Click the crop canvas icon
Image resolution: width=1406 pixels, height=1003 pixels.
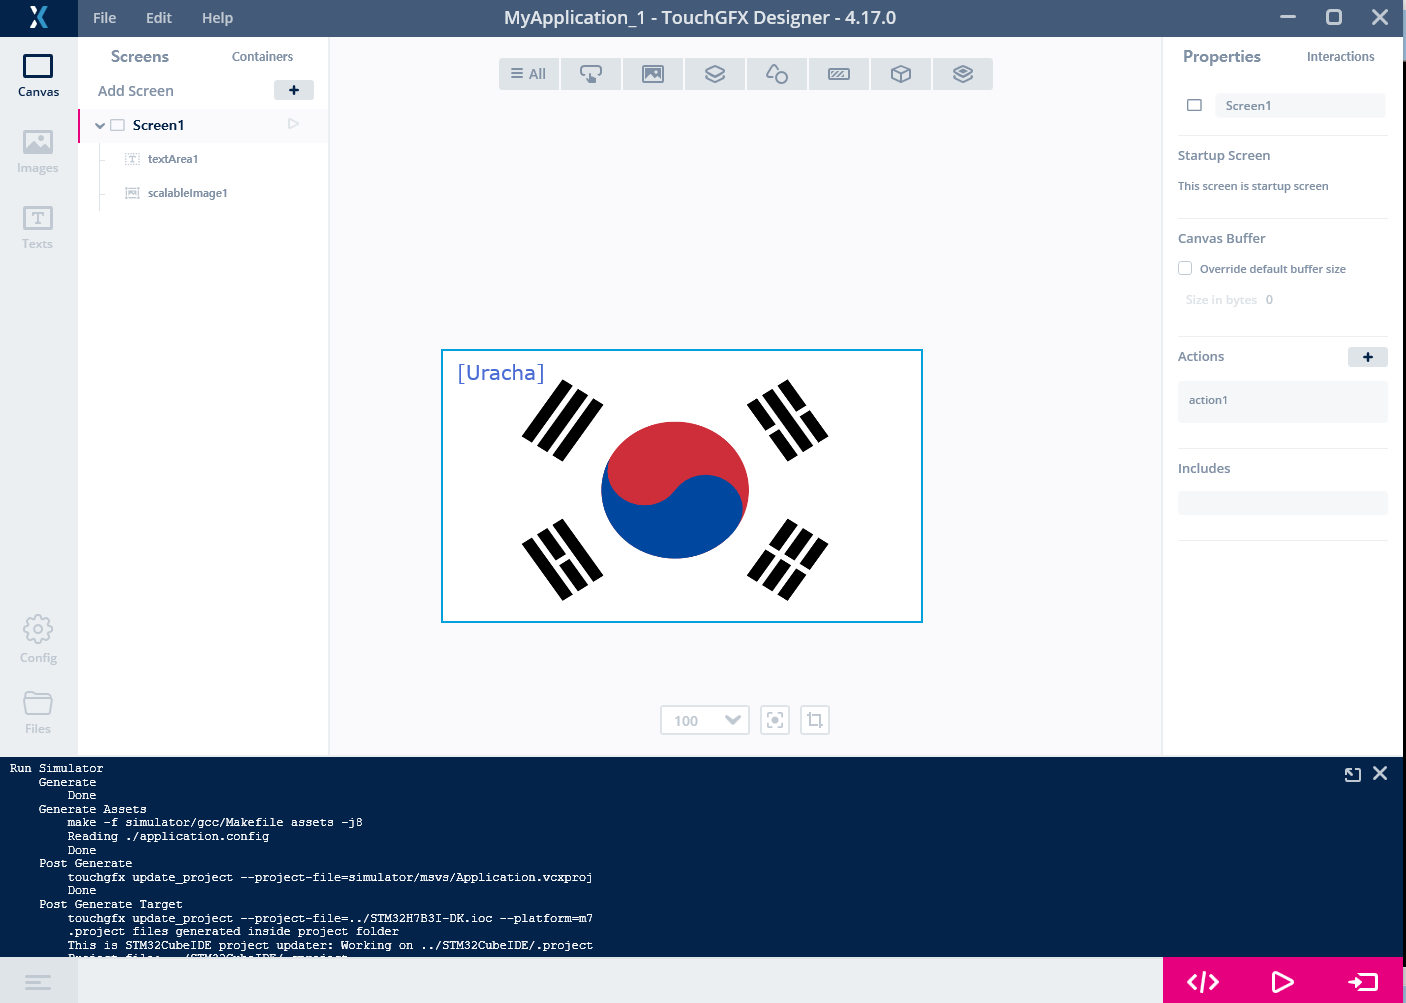(x=815, y=720)
